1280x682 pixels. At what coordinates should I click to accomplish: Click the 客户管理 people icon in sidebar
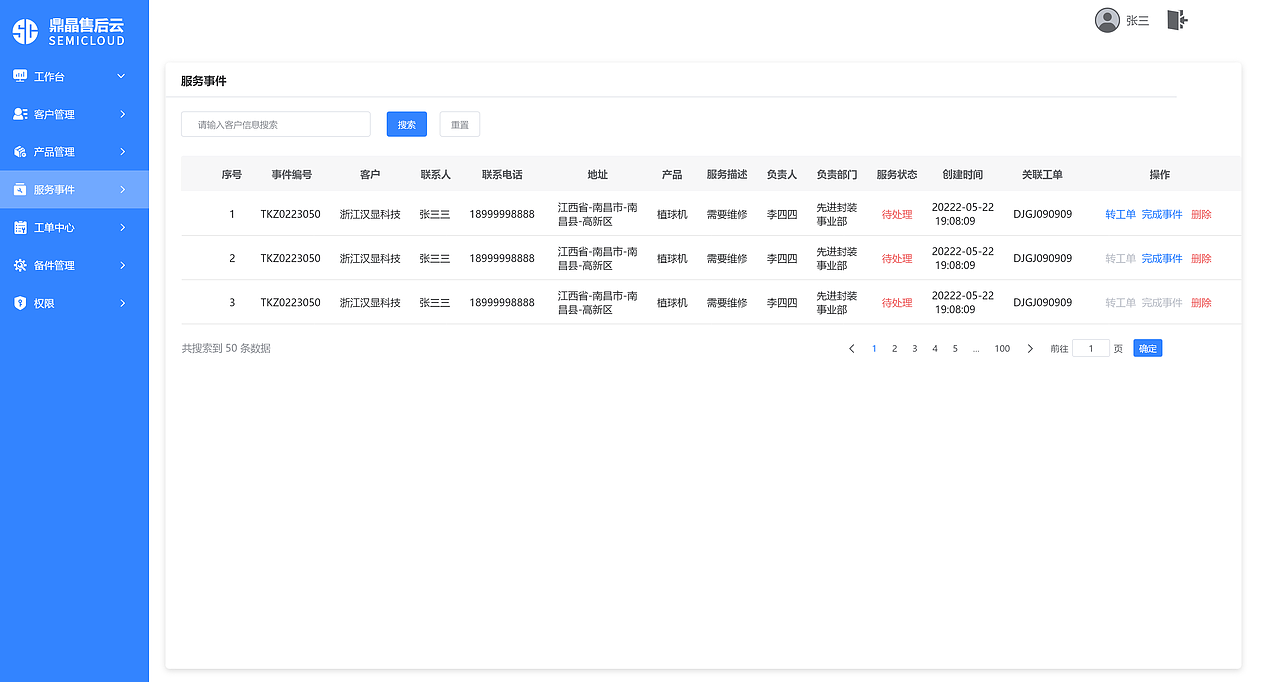click(20, 114)
